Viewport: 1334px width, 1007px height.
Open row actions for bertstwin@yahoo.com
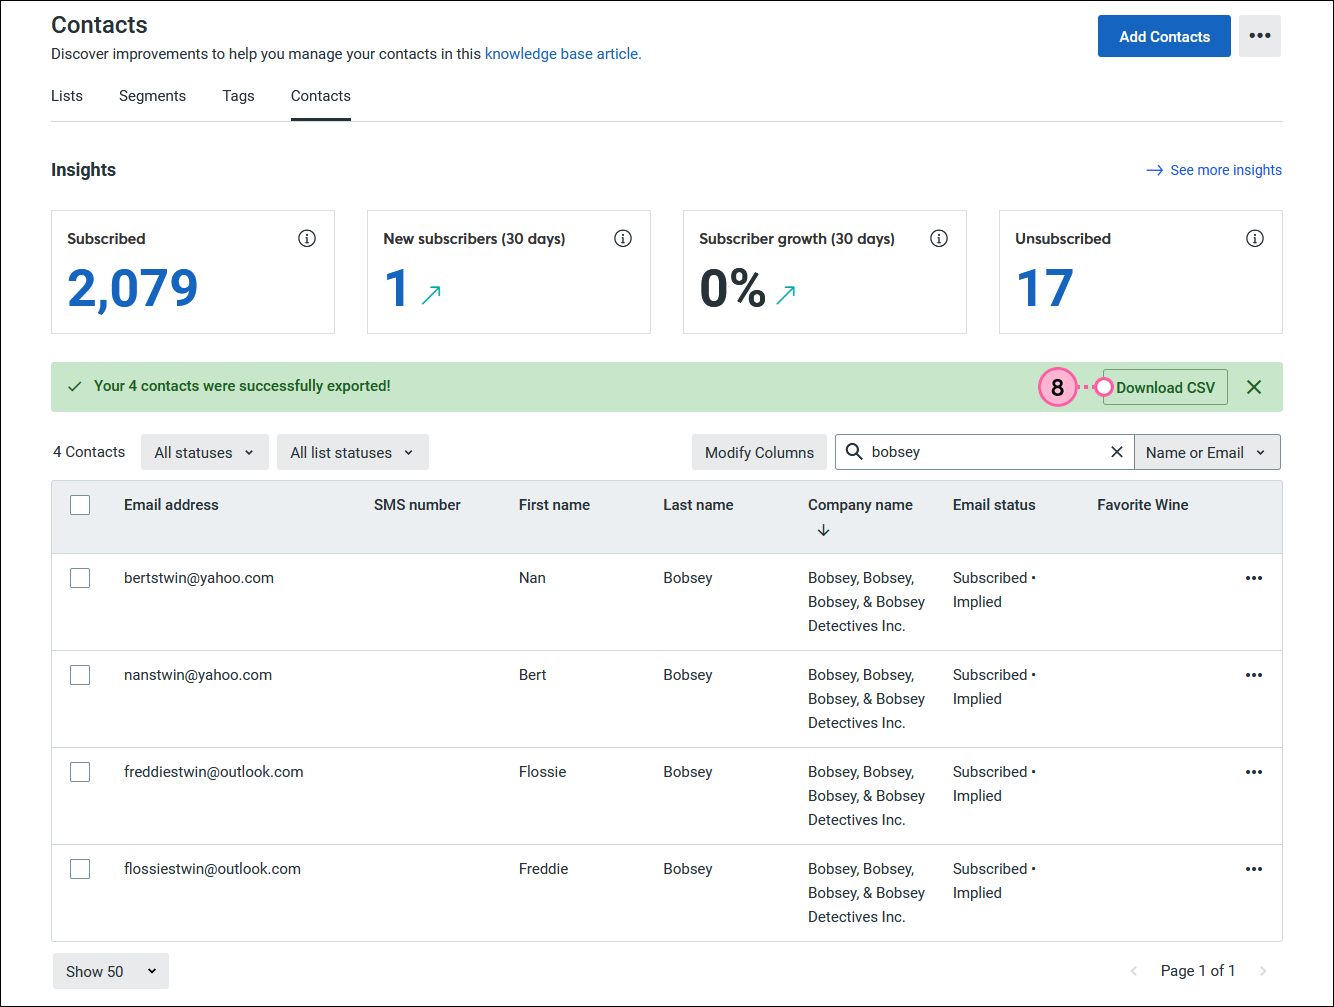click(x=1254, y=578)
